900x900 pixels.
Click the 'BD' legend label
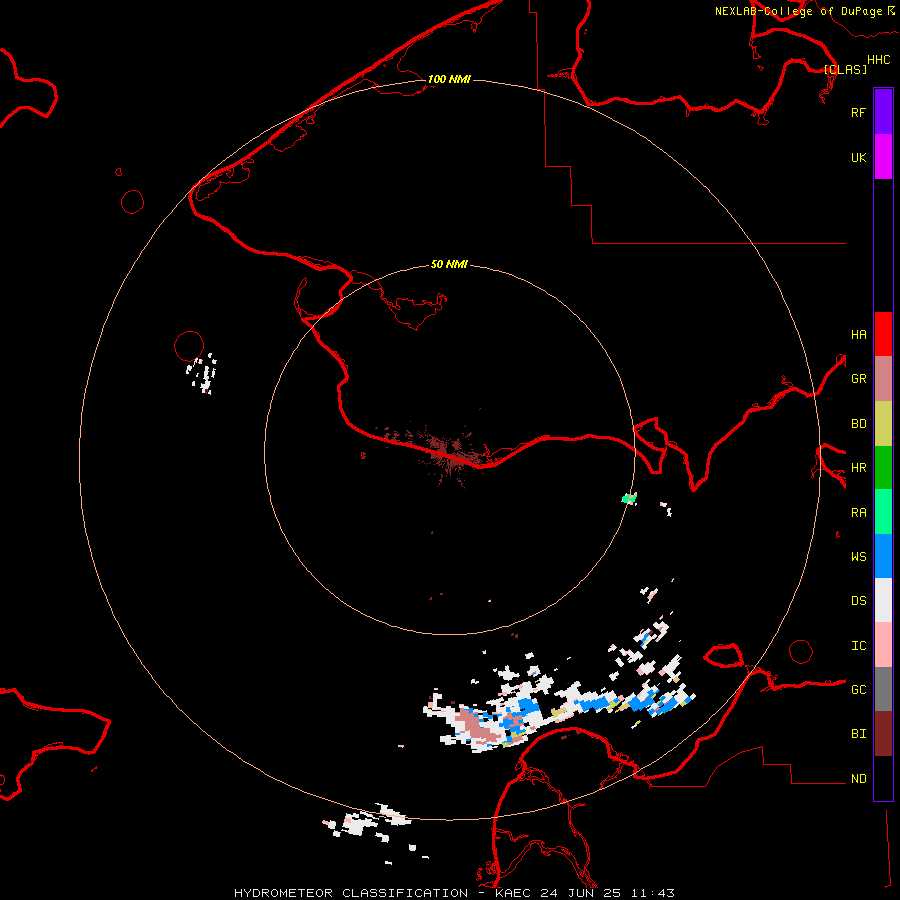858,423
